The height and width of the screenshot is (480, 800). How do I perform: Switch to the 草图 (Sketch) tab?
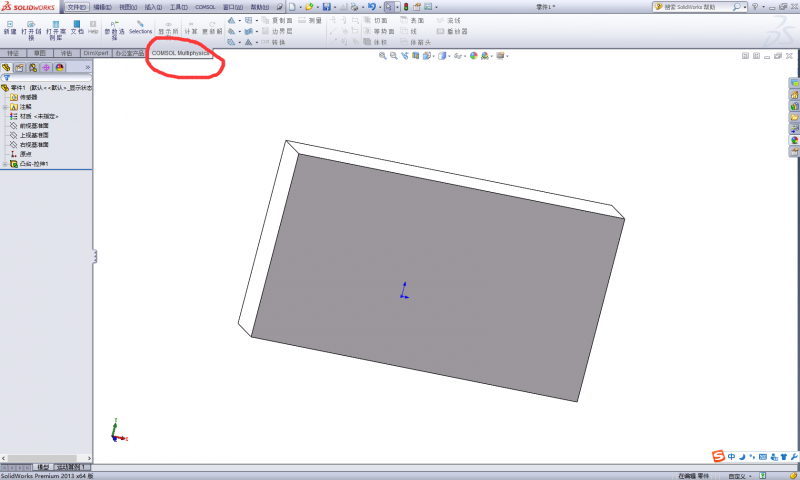[x=40, y=53]
